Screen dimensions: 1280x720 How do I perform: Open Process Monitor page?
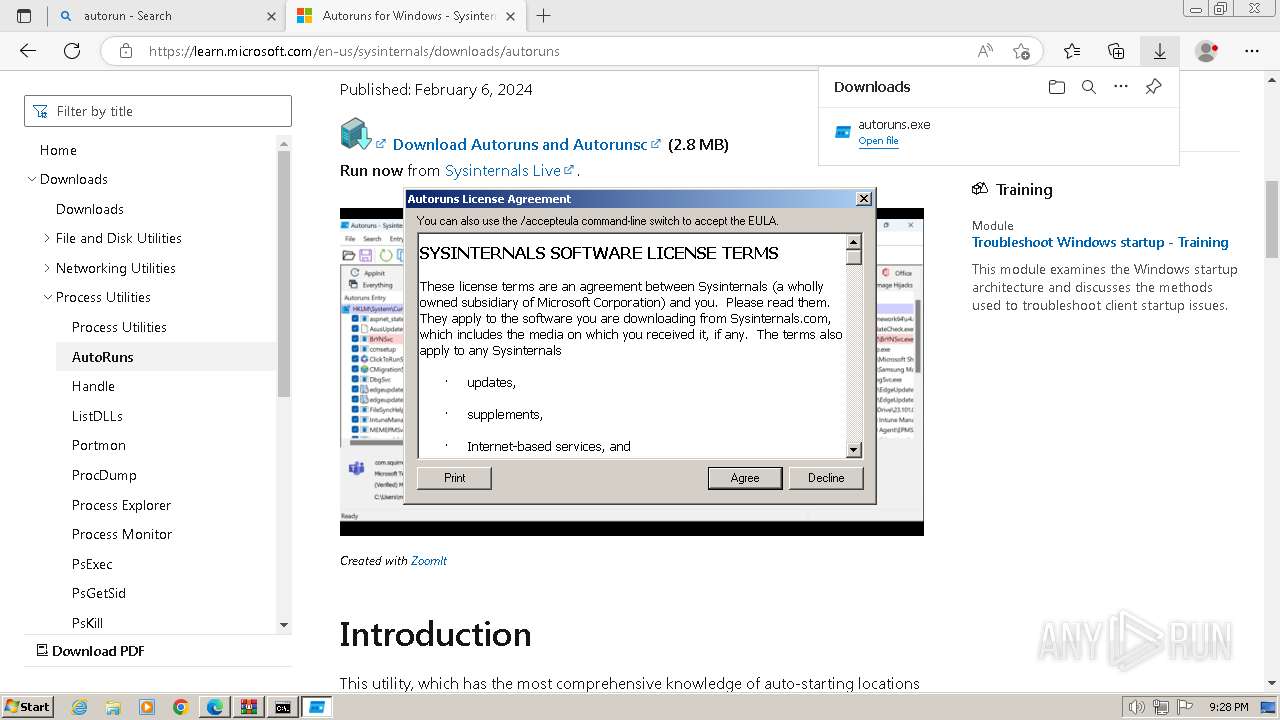[x=122, y=534]
